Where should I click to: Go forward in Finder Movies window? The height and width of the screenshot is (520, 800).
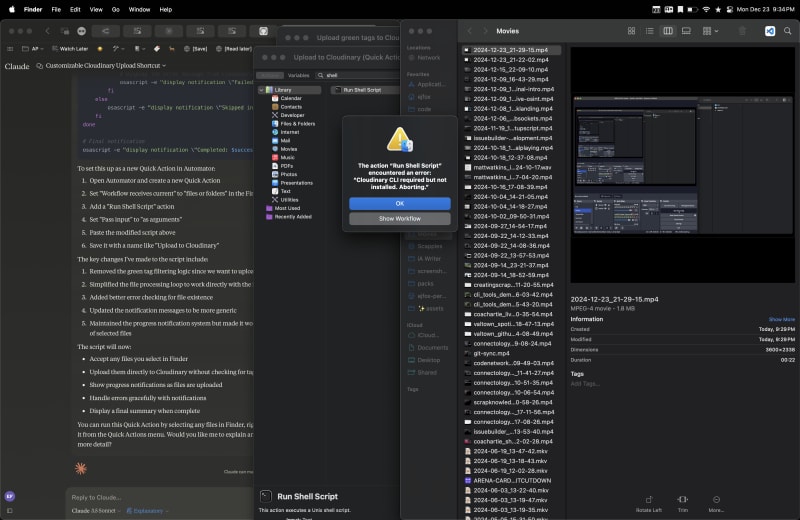click(485, 31)
